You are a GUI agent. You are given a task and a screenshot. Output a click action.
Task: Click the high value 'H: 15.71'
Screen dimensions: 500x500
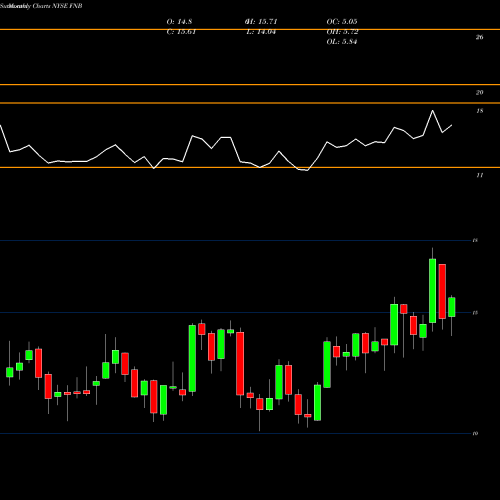point(261,22)
